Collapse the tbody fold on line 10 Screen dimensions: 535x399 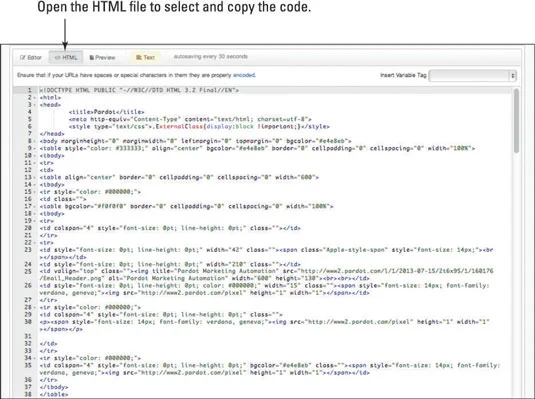tap(34, 156)
